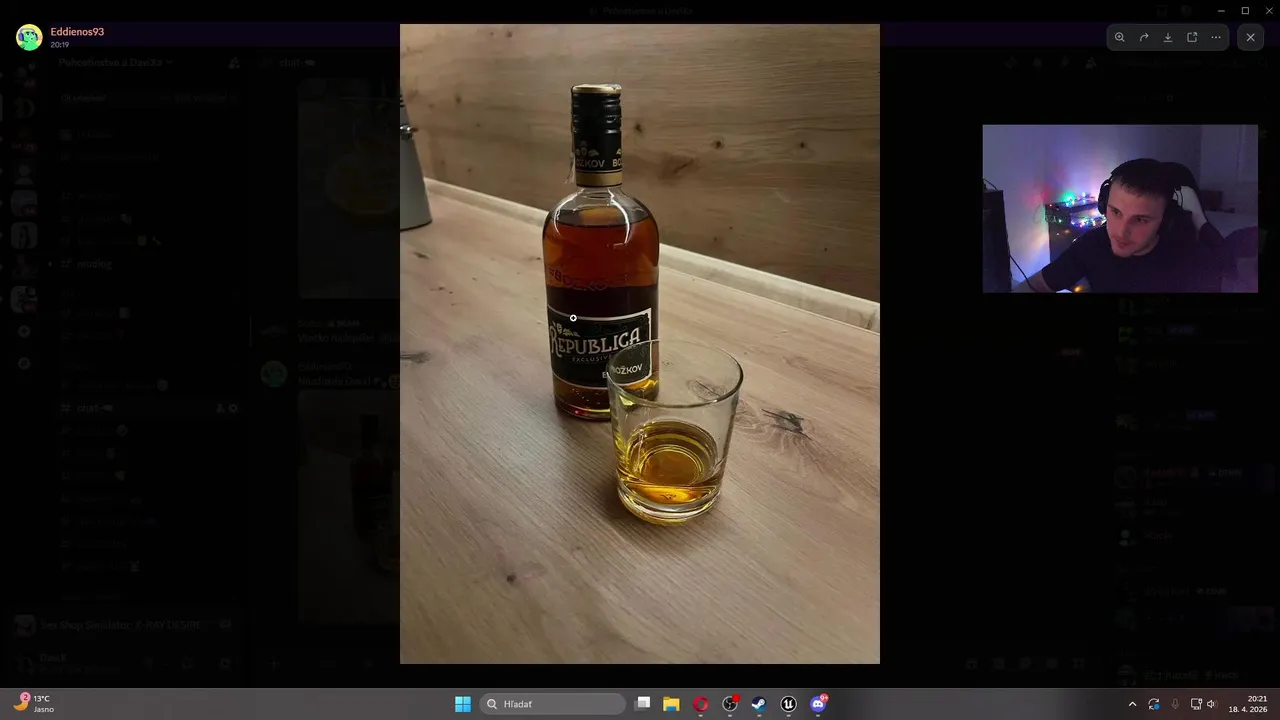Expand the hidden system tray icons
The image size is (1280, 720).
pyautogui.click(x=1132, y=704)
